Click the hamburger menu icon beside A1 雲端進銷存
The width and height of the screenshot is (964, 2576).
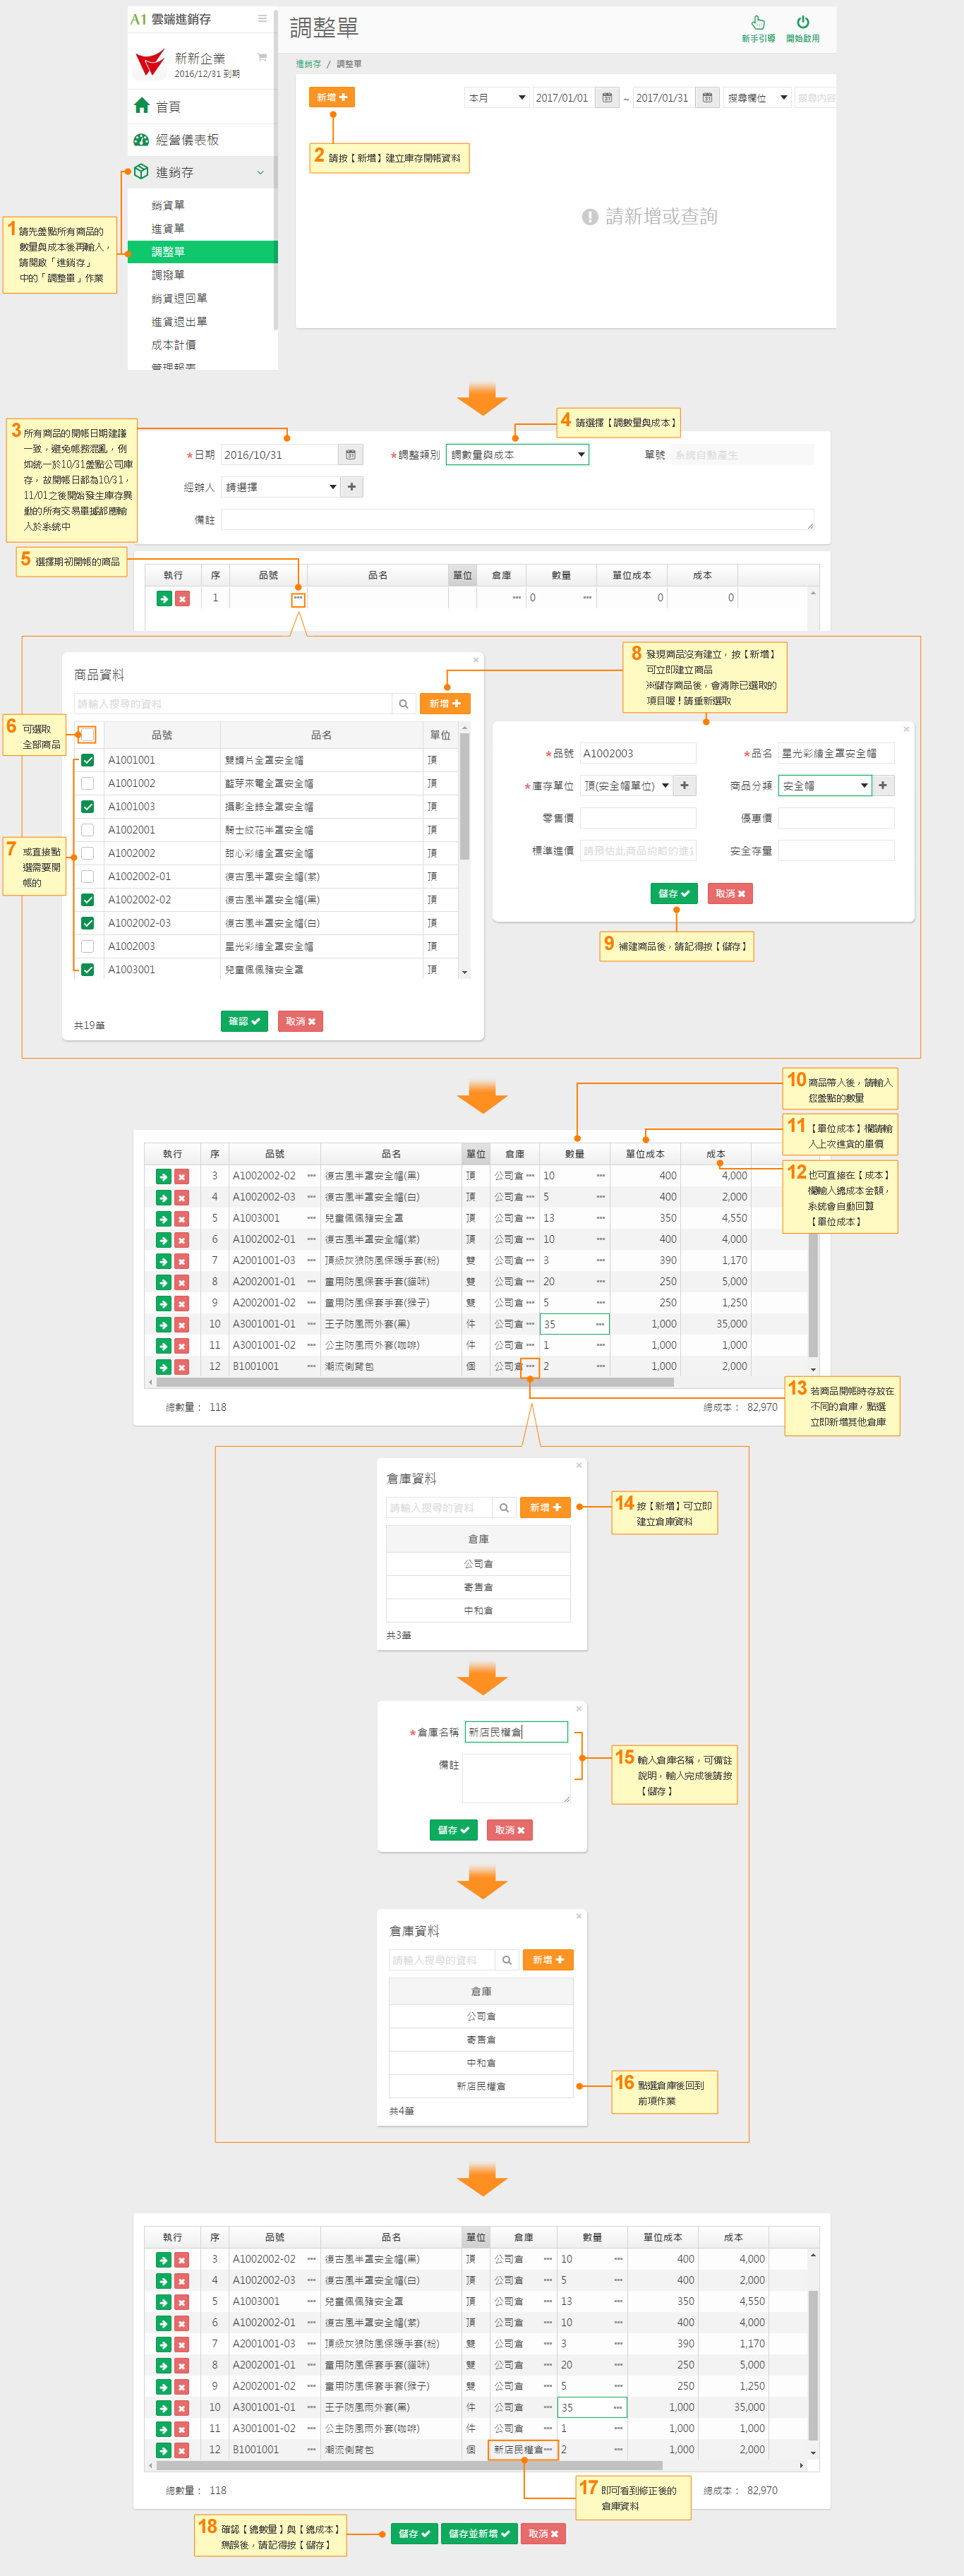pos(262,19)
